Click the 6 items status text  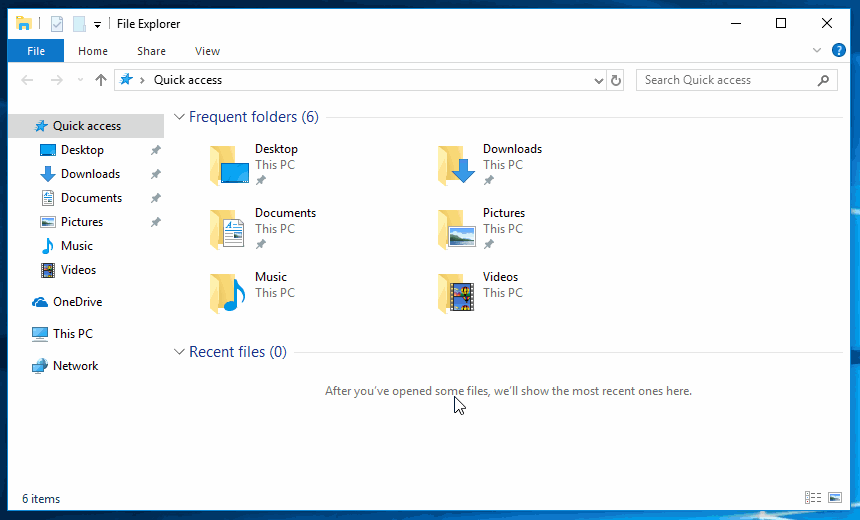tap(41, 499)
